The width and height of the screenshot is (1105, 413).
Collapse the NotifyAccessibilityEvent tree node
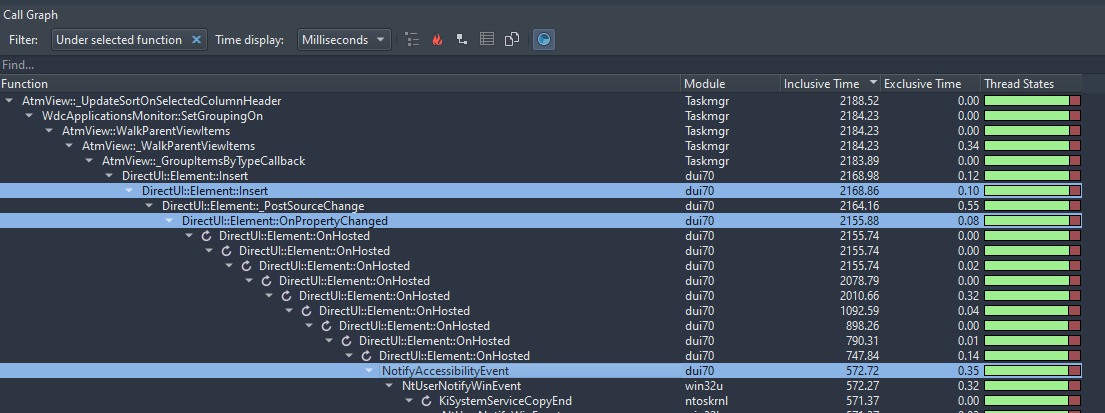coord(370,371)
